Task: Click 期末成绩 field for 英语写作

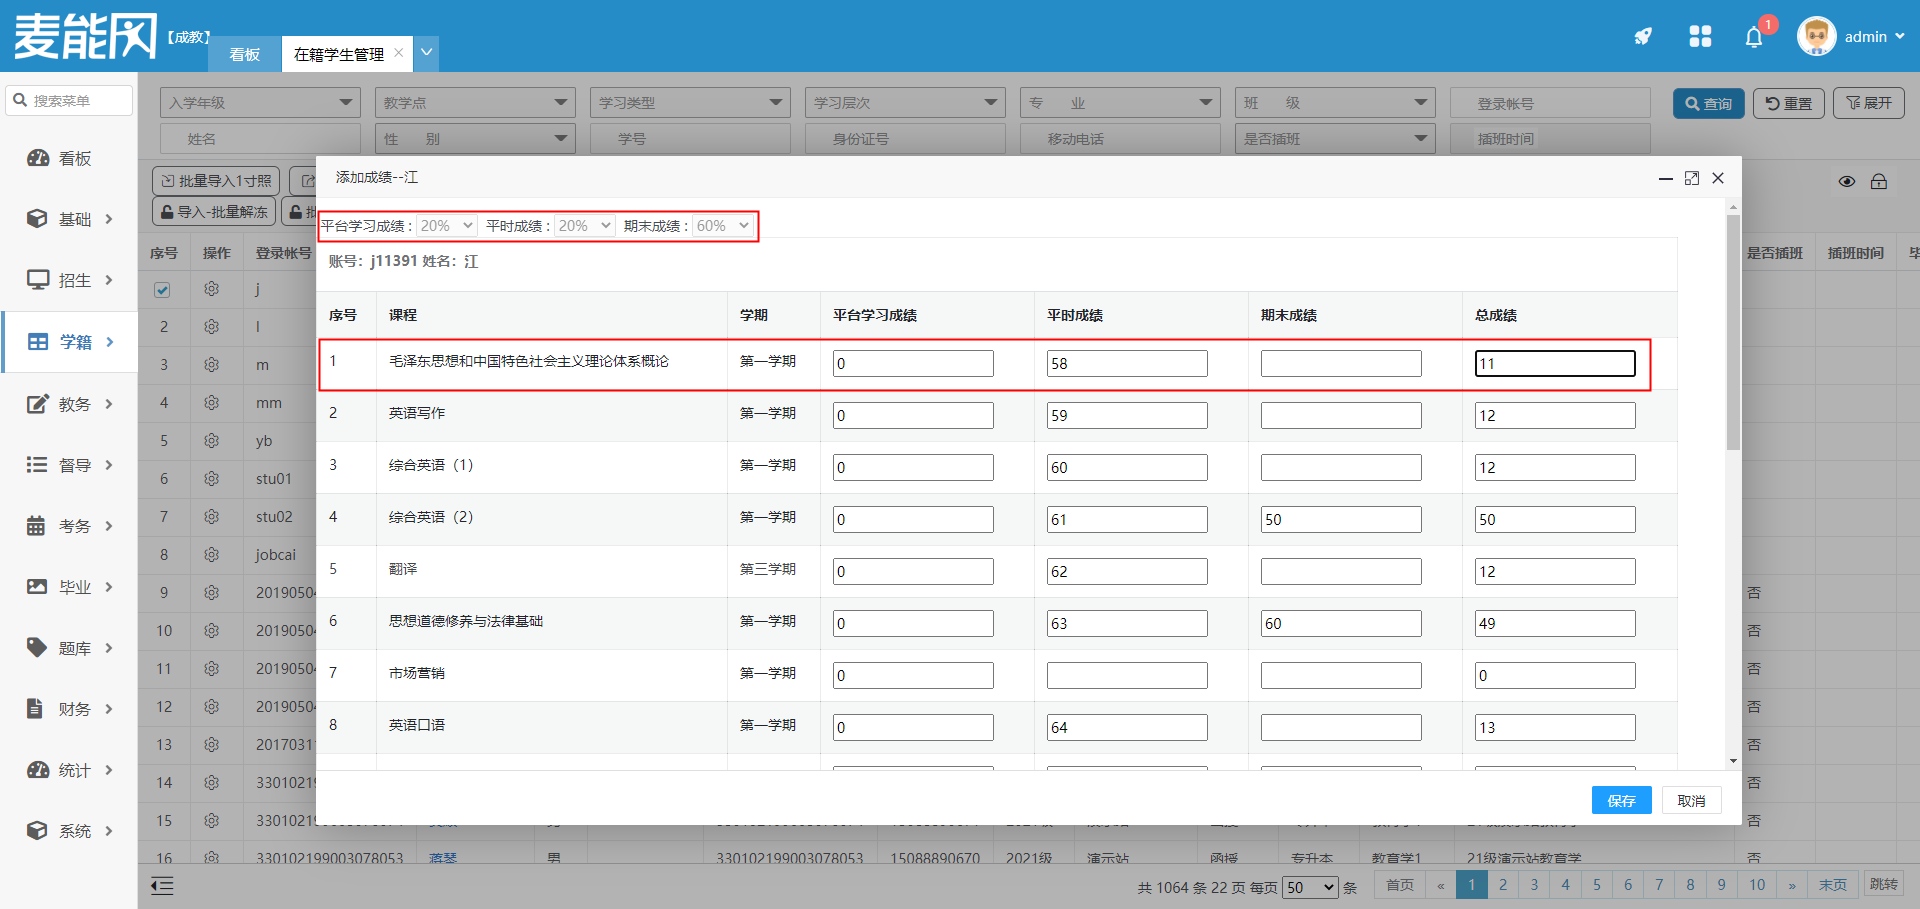Action: click(x=1340, y=416)
